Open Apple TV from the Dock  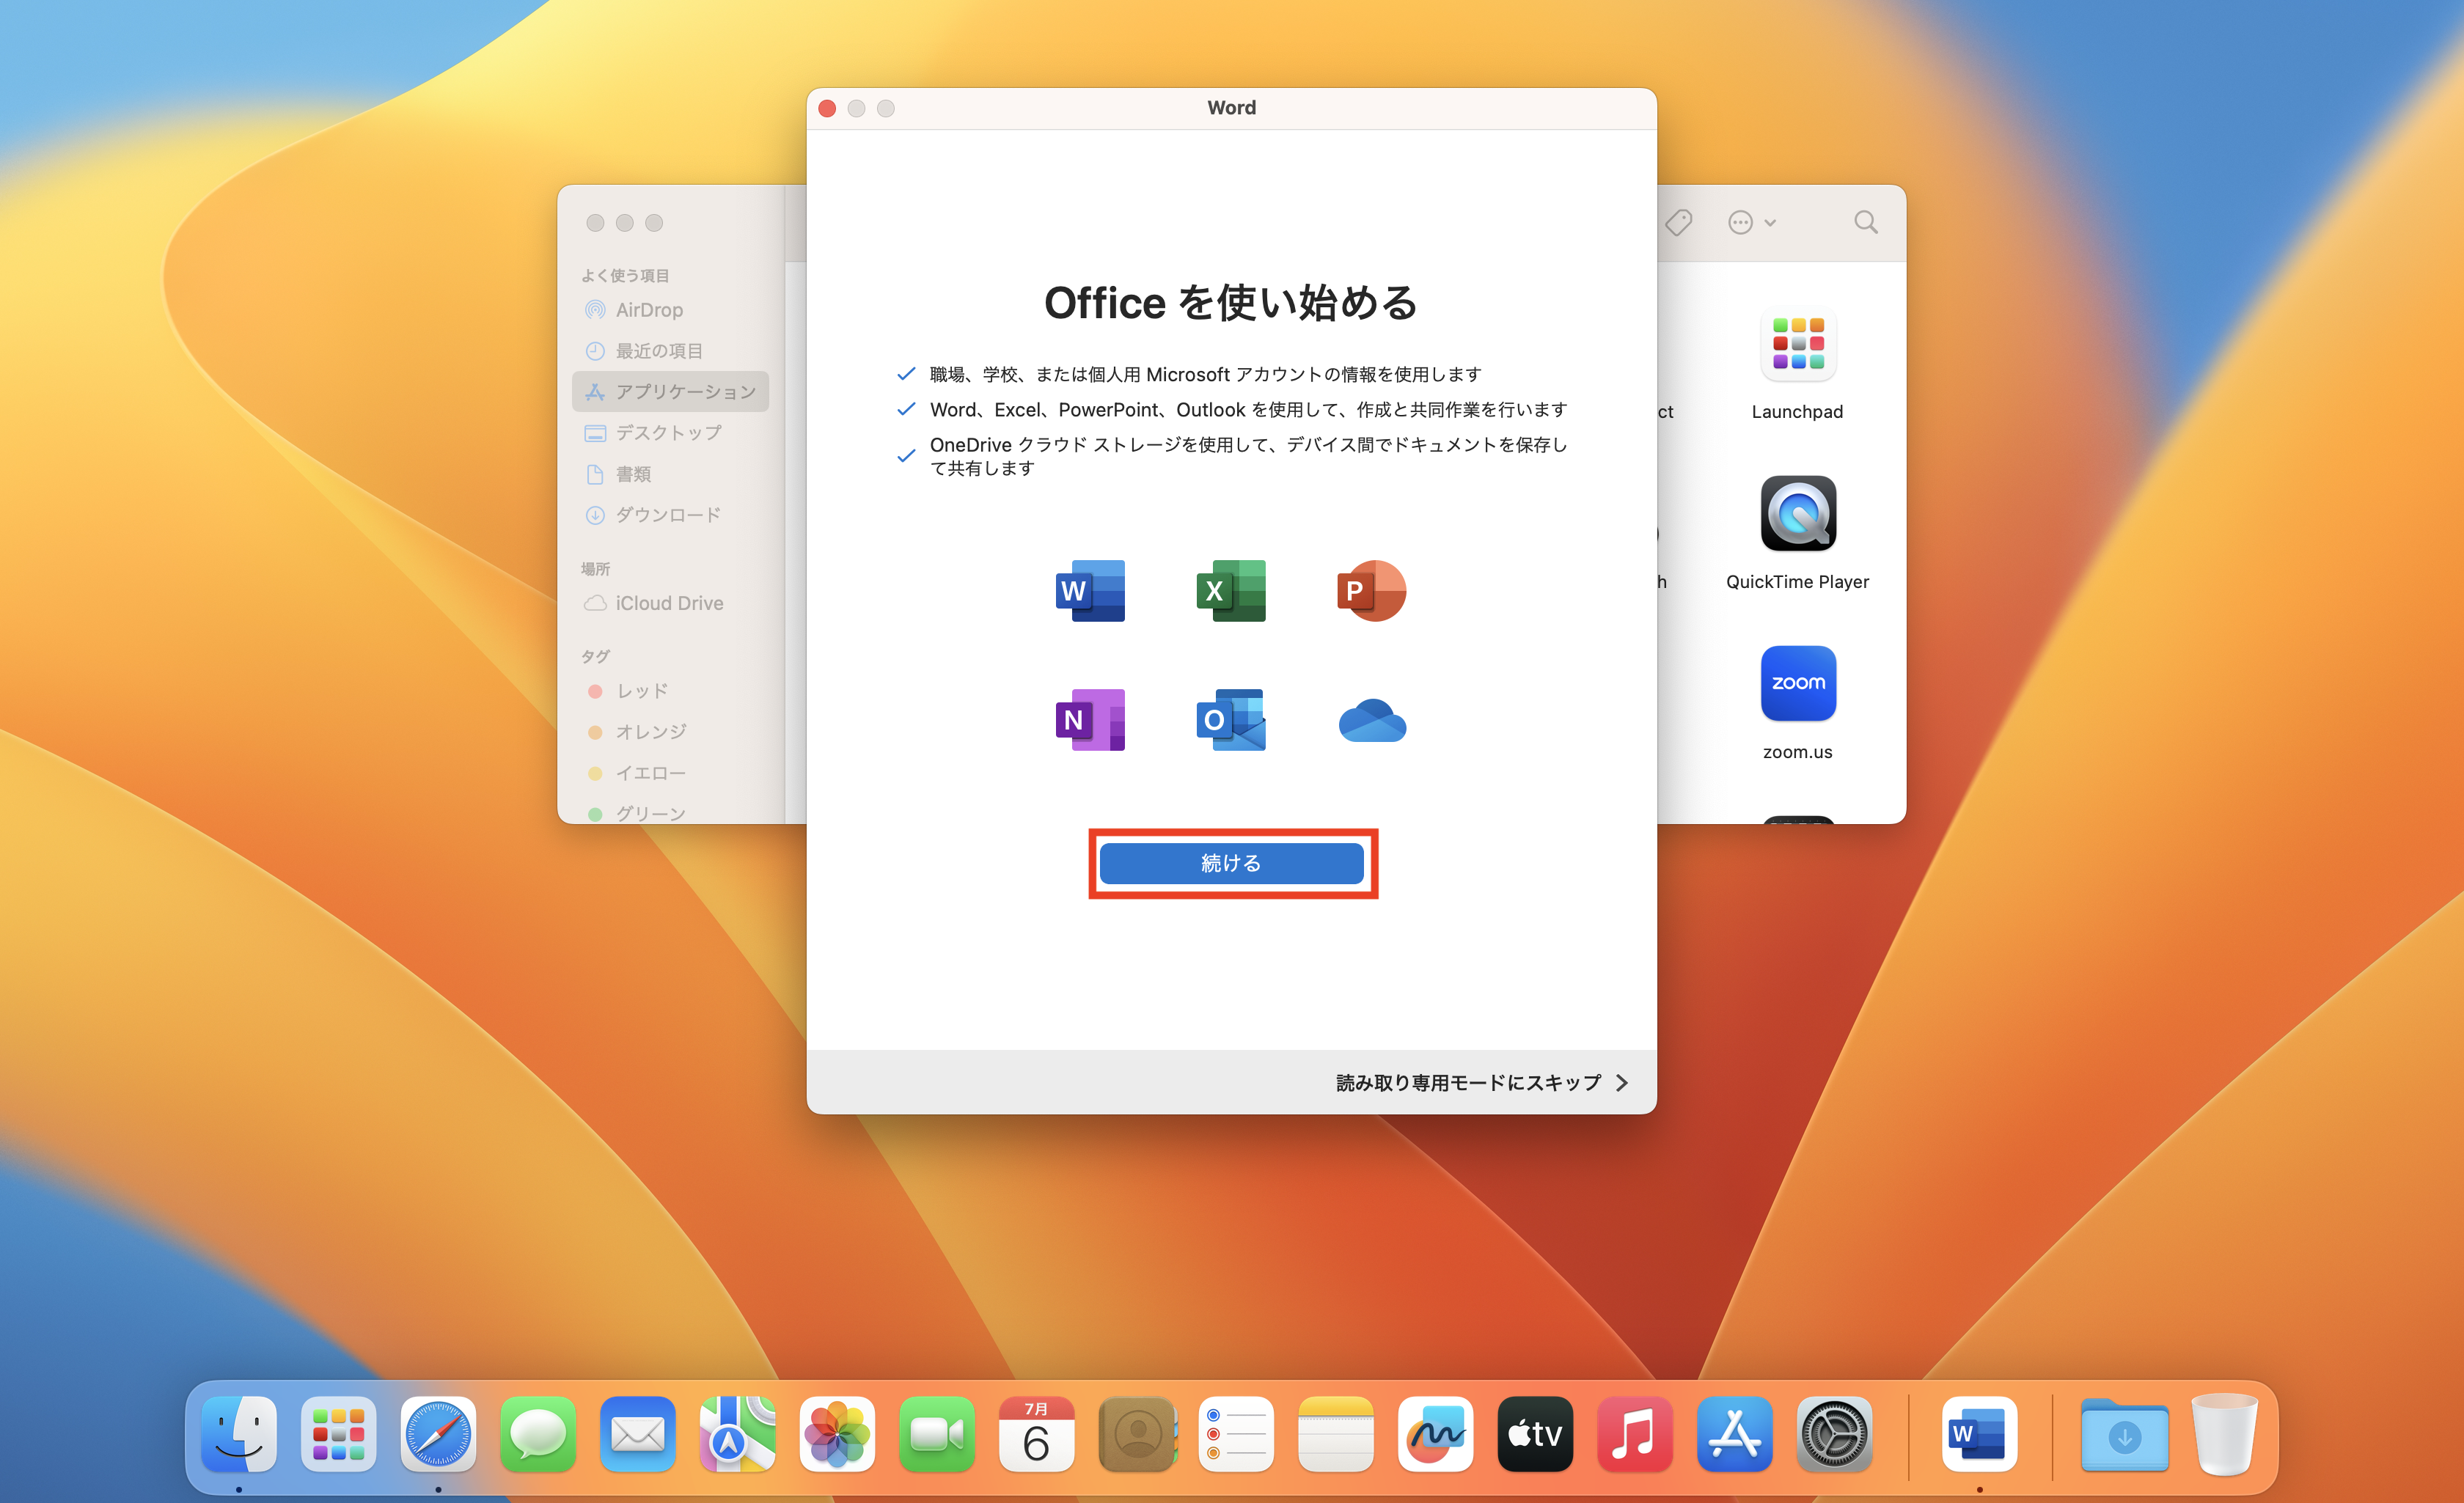click(x=1535, y=1435)
